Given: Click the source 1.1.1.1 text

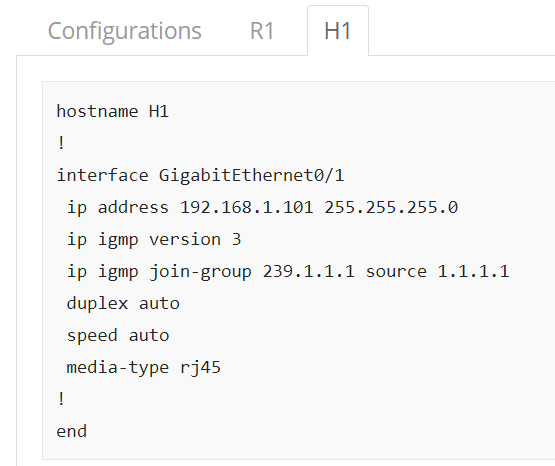Looking at the screenshot, I should 437,272.
